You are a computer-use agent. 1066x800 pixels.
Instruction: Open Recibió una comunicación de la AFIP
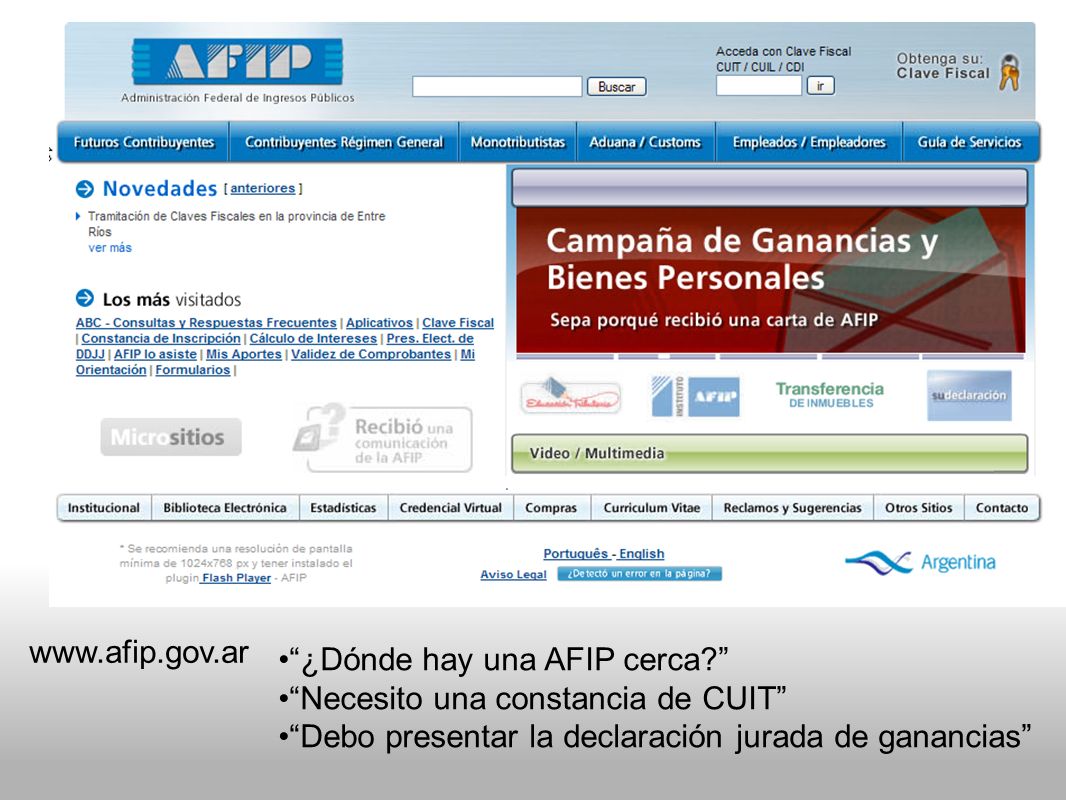click(x=382, y=438)
